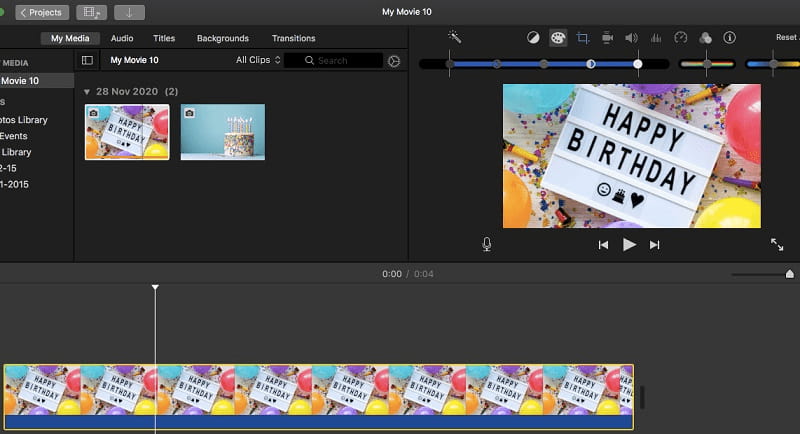The width and height of the screenshot is (800, 434).
Task: Select iMovie Library in sidebar
Action: (16, 152)
